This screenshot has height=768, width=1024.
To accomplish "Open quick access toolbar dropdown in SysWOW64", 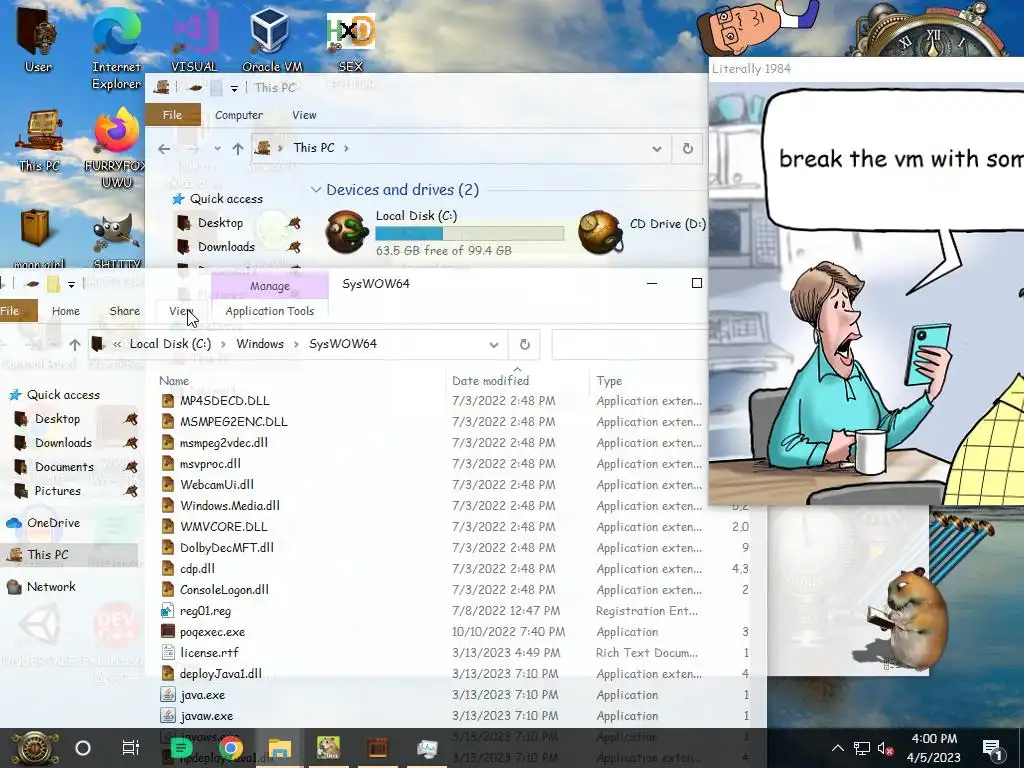I will pyautogui.click(x=71, y=284).
